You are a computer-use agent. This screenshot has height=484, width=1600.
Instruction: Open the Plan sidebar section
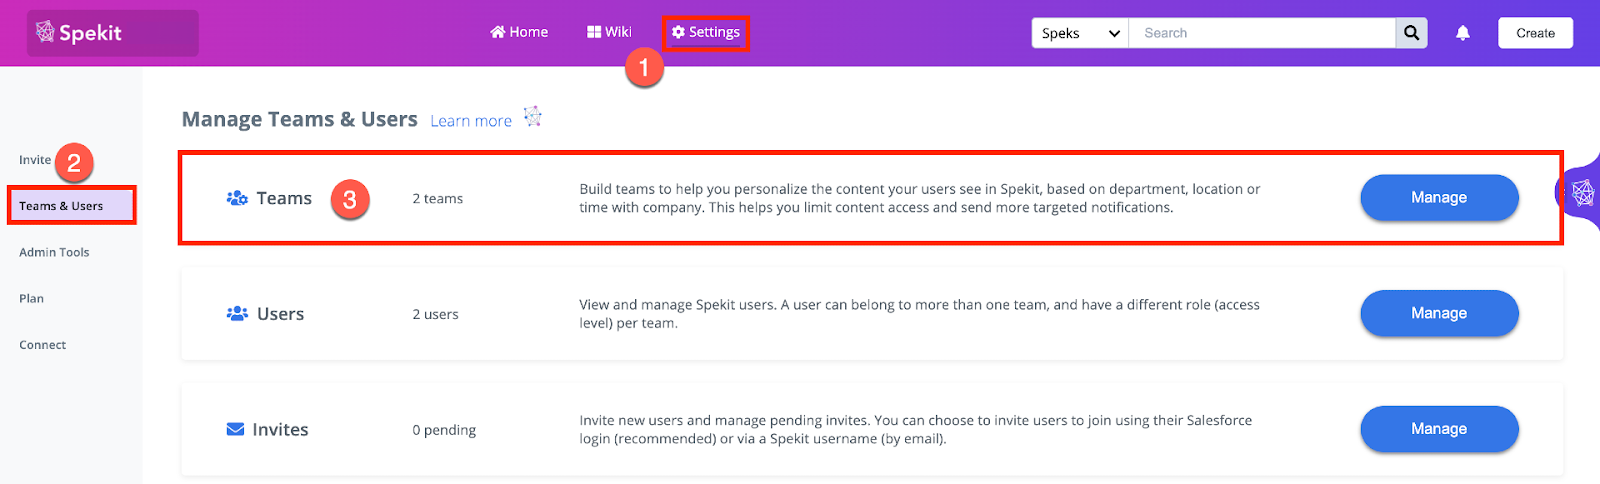[x=31, y=298]
